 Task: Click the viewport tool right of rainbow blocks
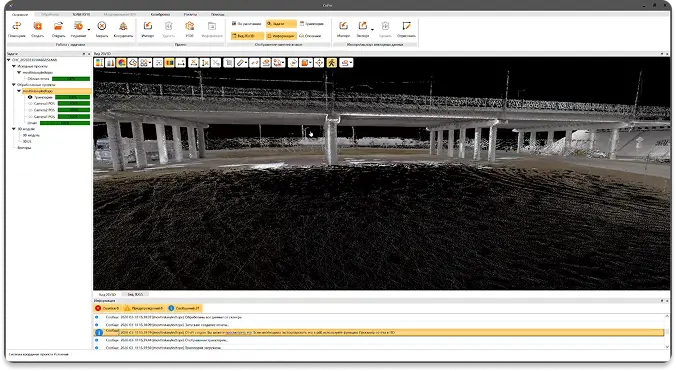click(x=181, y=63)
